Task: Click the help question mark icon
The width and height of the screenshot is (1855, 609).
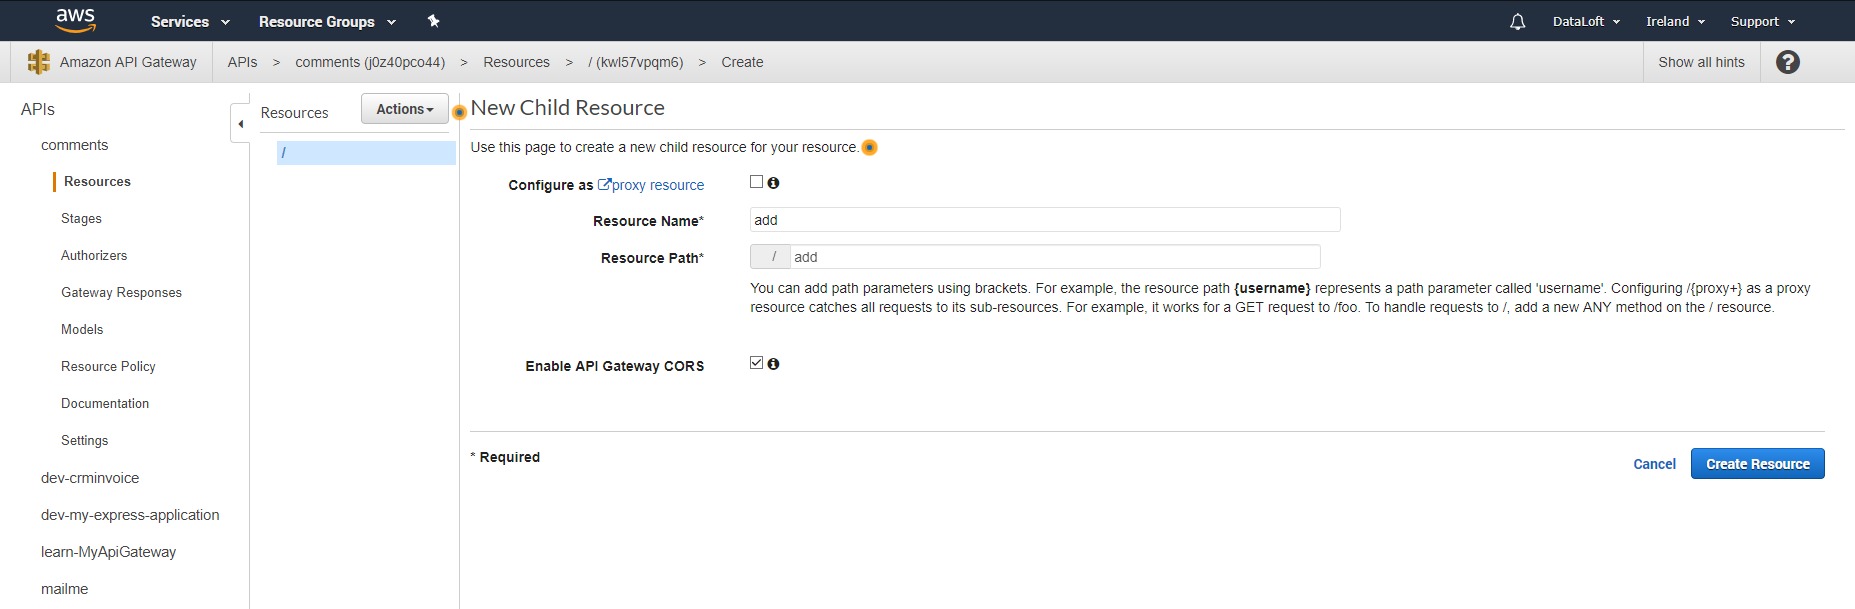Action: point(1787,62)
